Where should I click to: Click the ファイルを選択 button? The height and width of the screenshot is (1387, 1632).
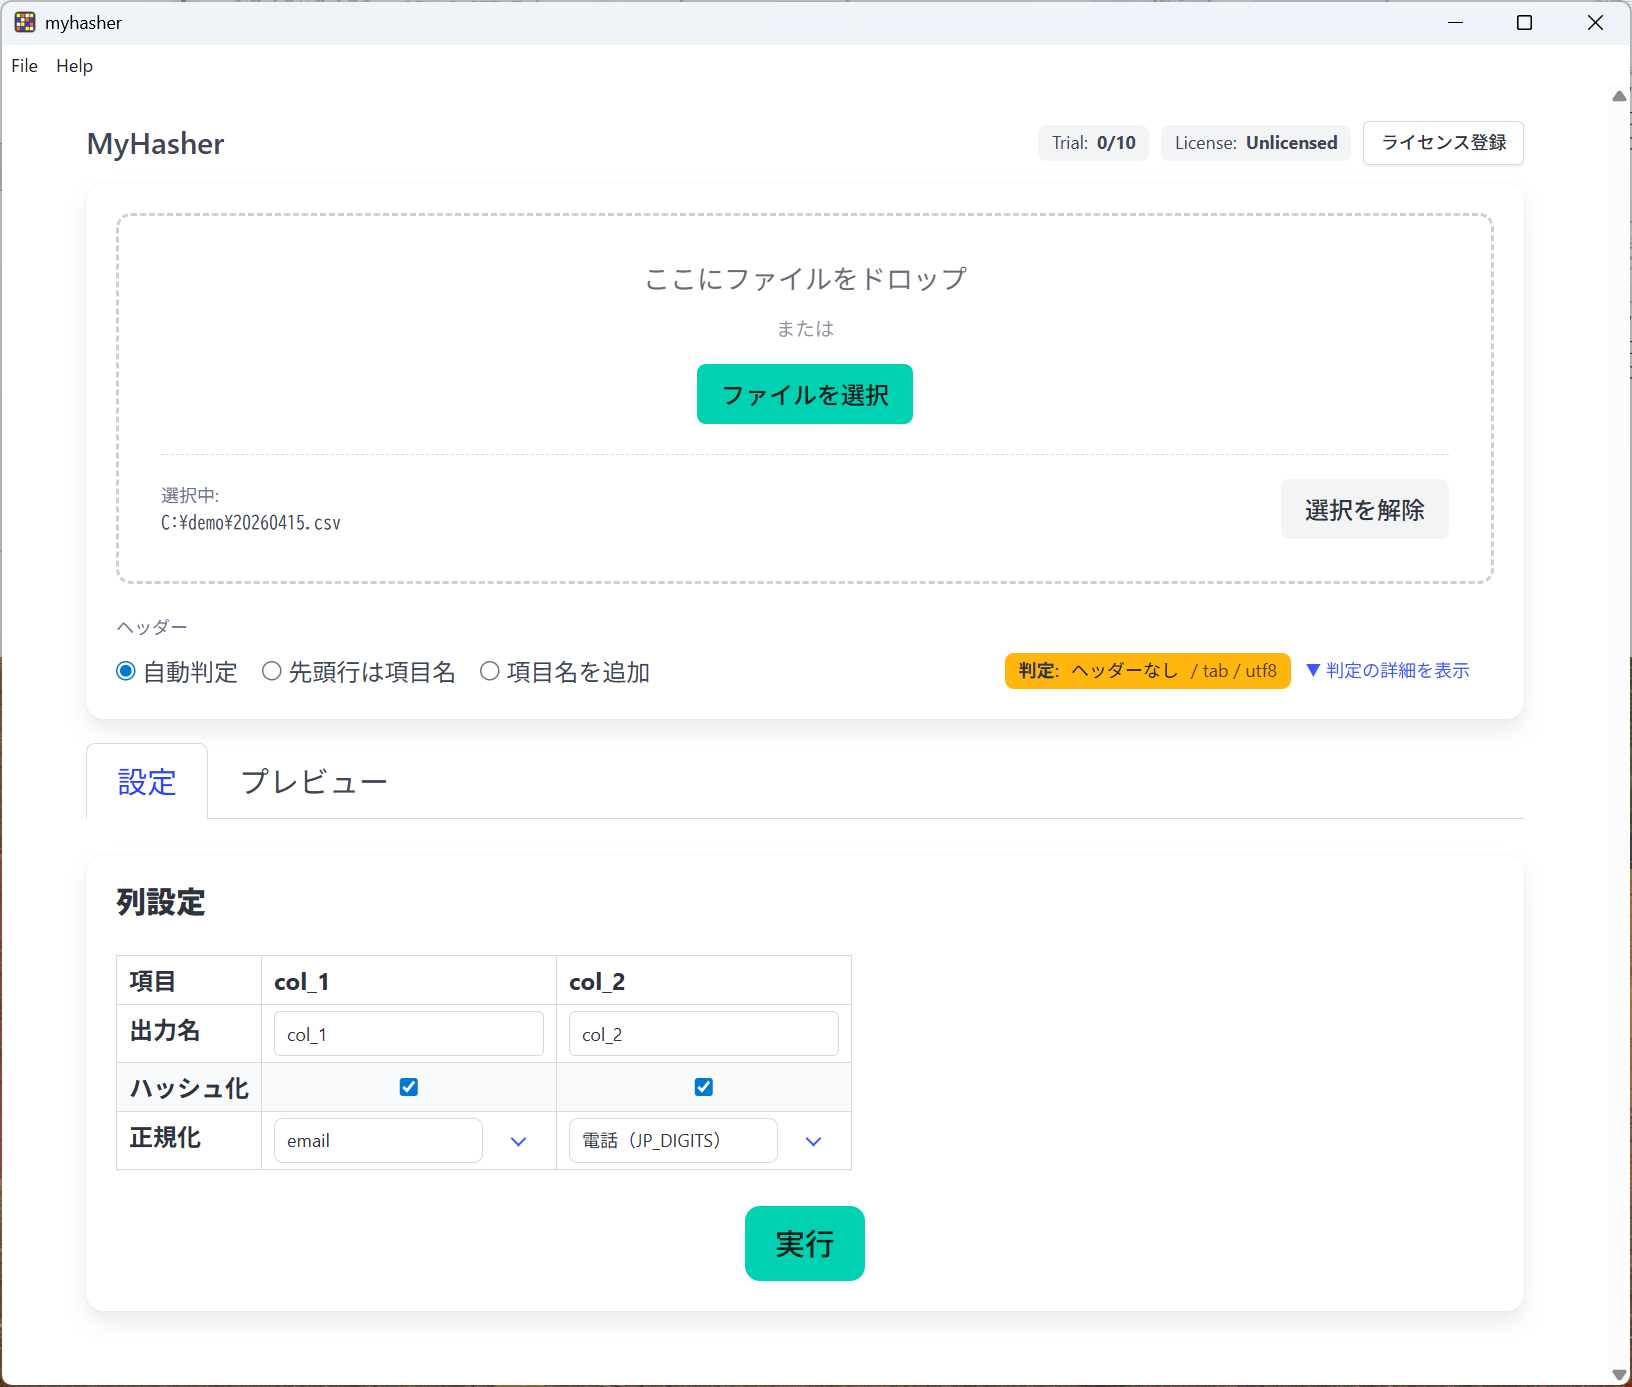pos(805,394)
